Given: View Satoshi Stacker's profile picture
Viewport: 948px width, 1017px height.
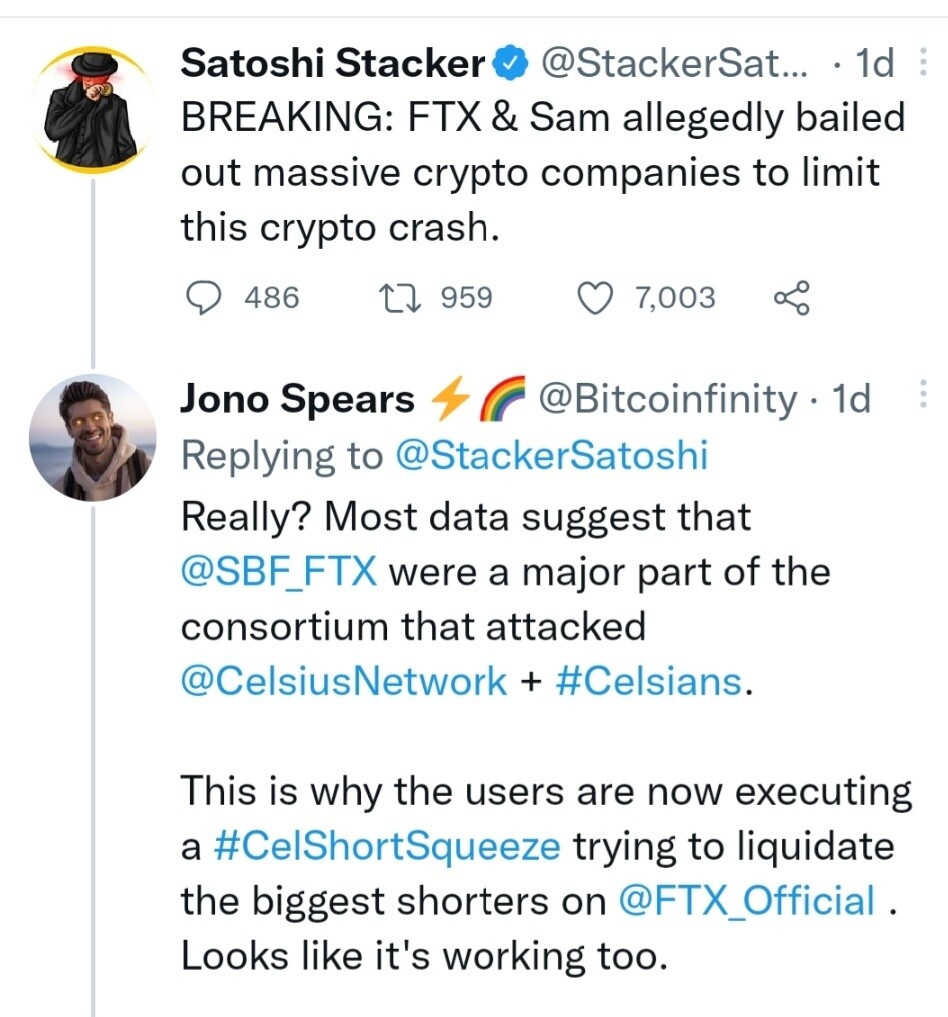Looking at the screenshot, I should pyautogui.click(x=93, y=110).
